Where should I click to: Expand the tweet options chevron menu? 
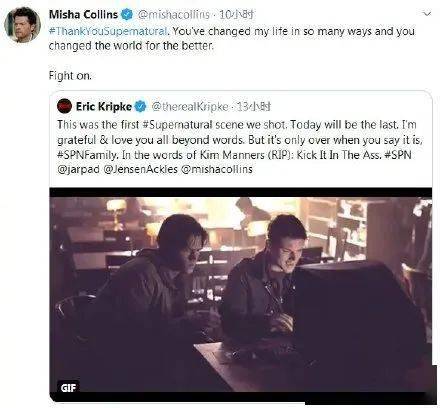point(427,14)
